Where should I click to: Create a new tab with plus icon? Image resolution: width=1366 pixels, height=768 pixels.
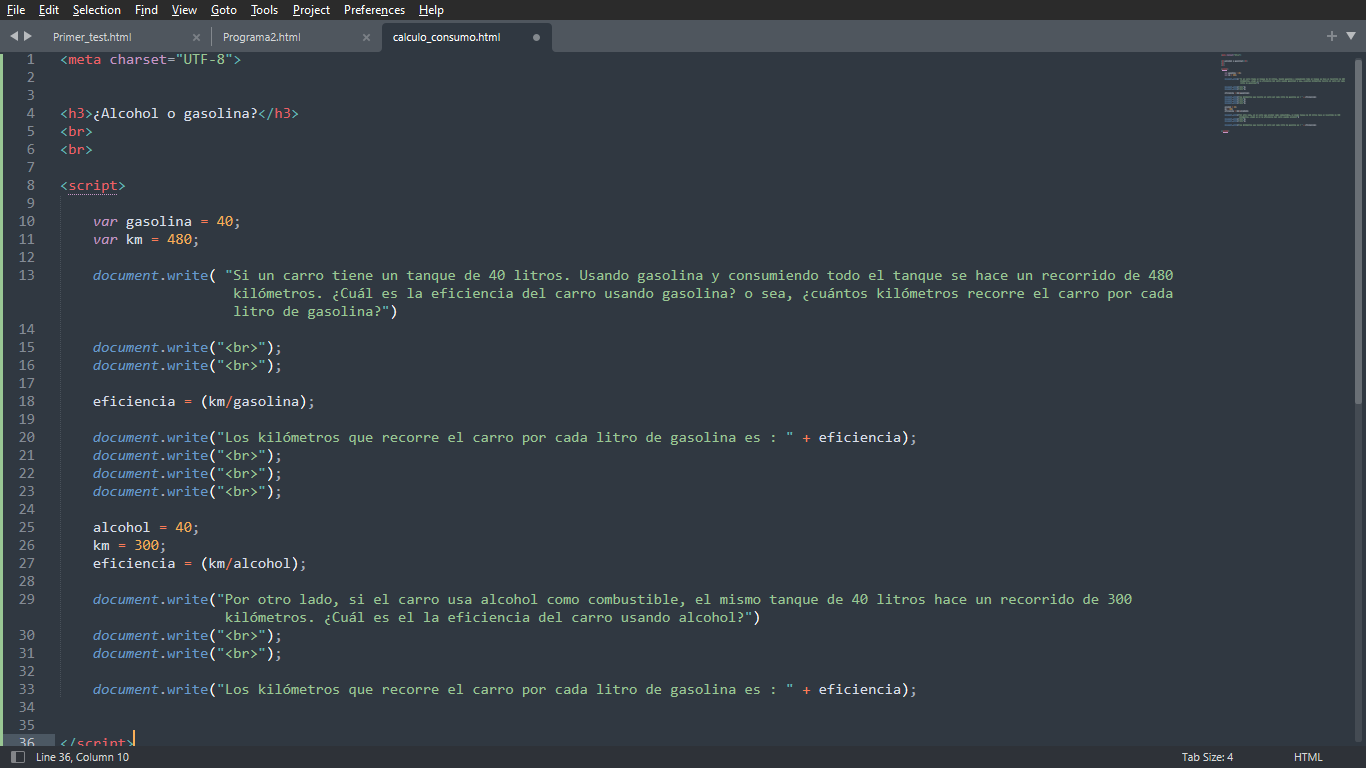coord(1331,36)
